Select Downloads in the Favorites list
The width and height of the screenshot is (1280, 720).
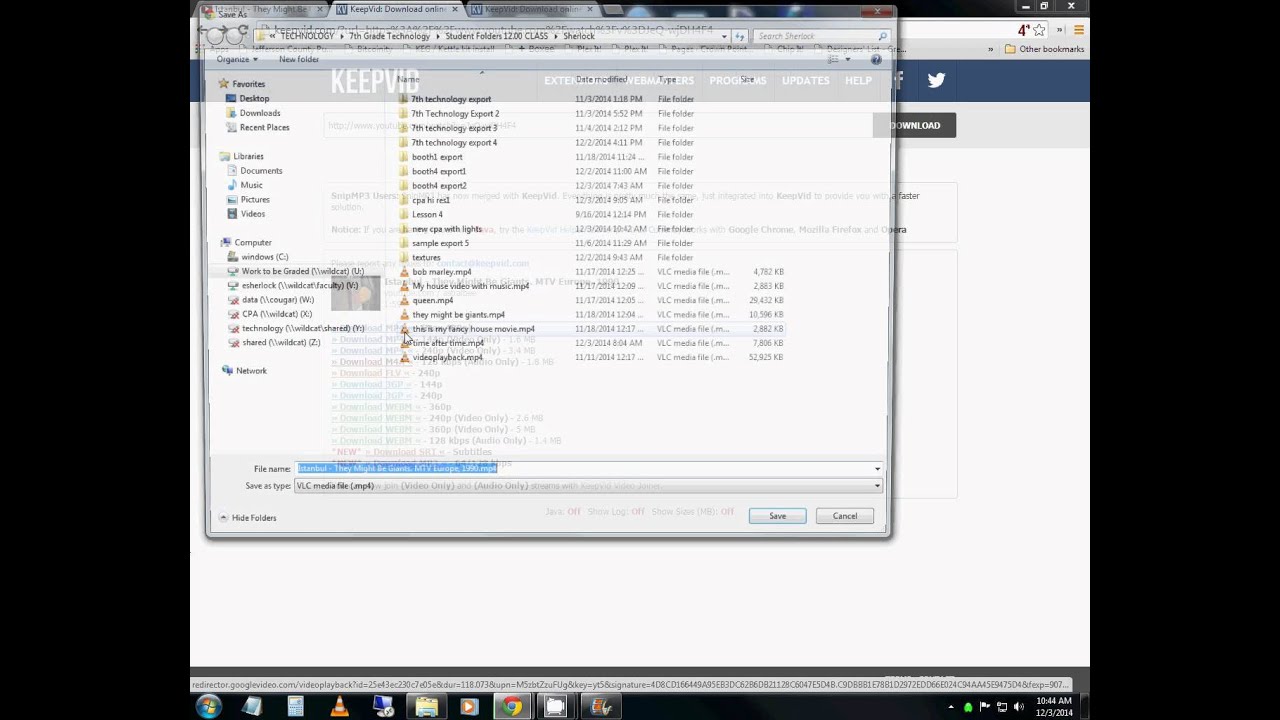[260, 113]
